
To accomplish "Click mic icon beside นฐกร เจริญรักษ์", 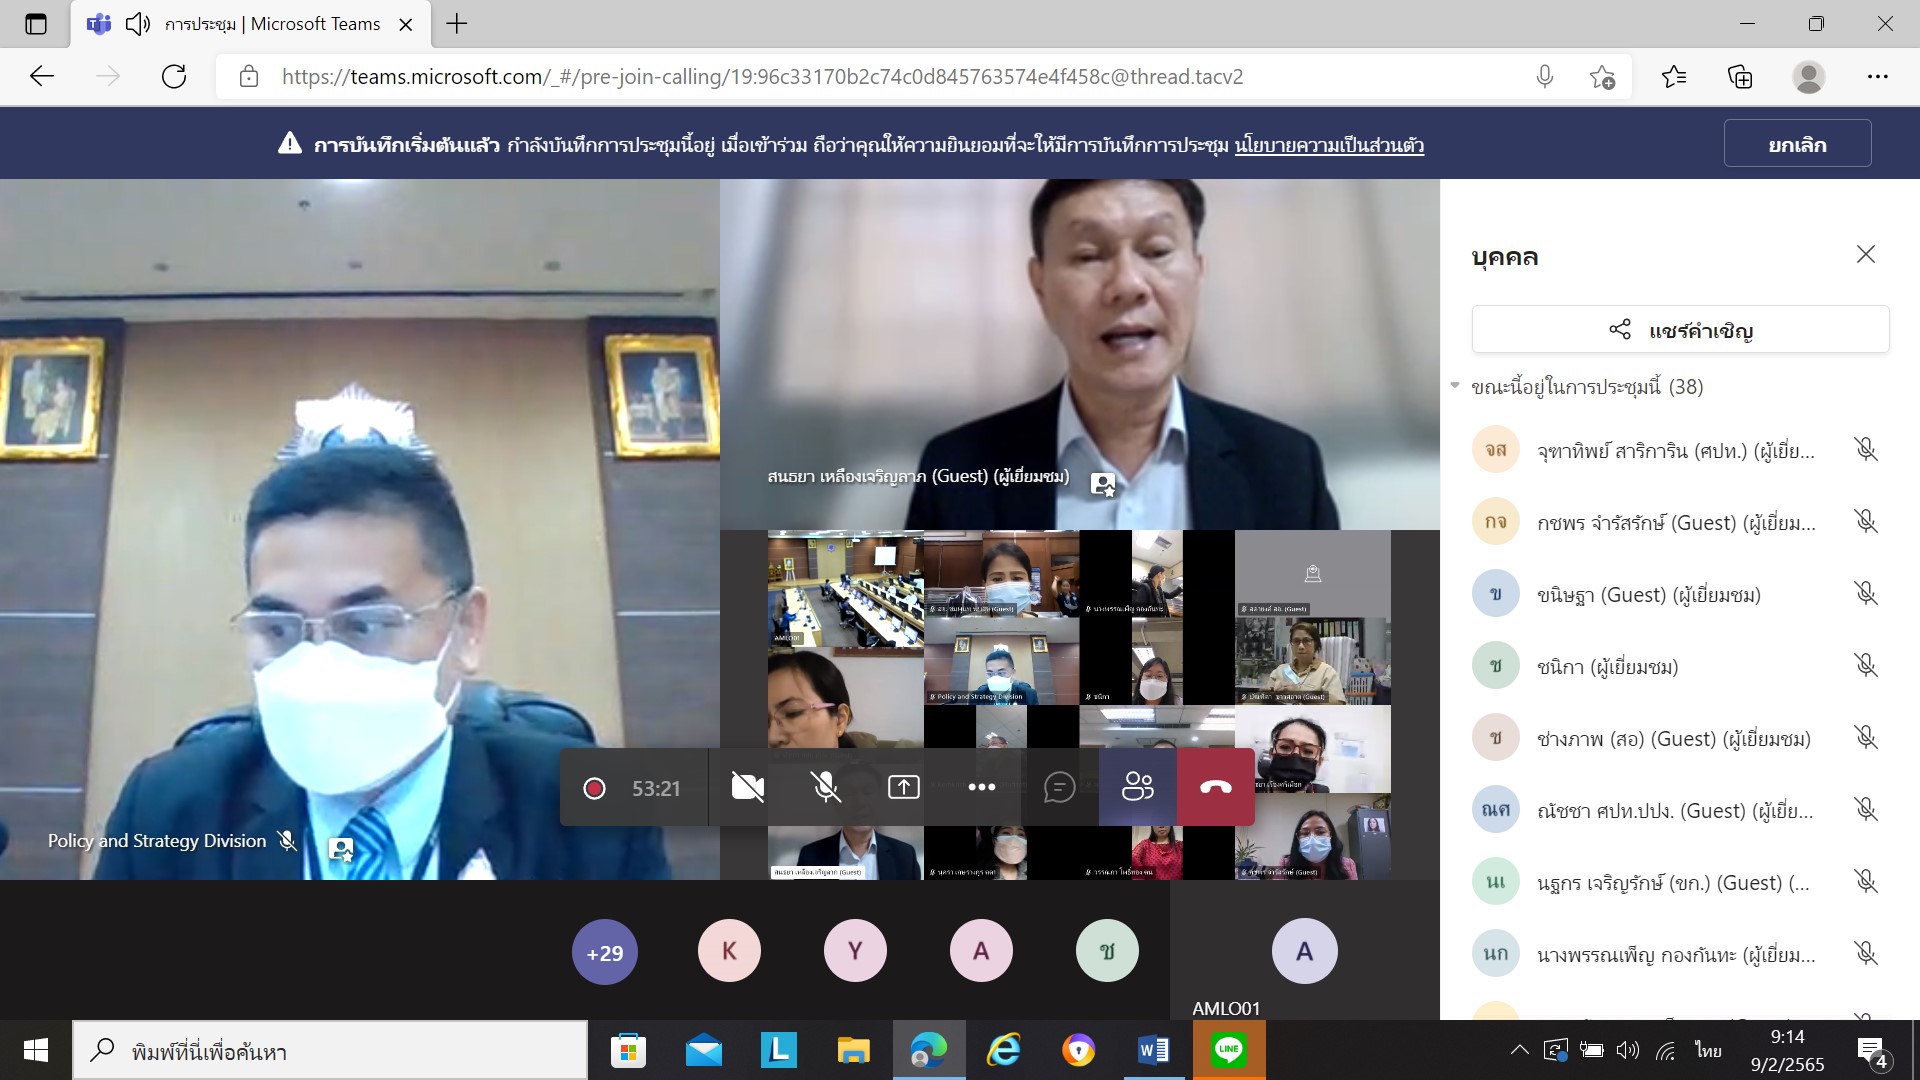I will (x=1865, y=882).
